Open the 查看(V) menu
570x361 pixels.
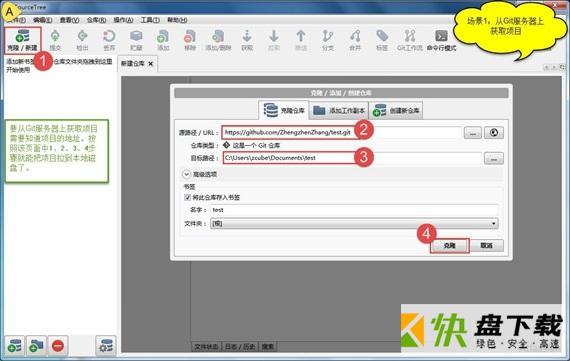point(69,20)
